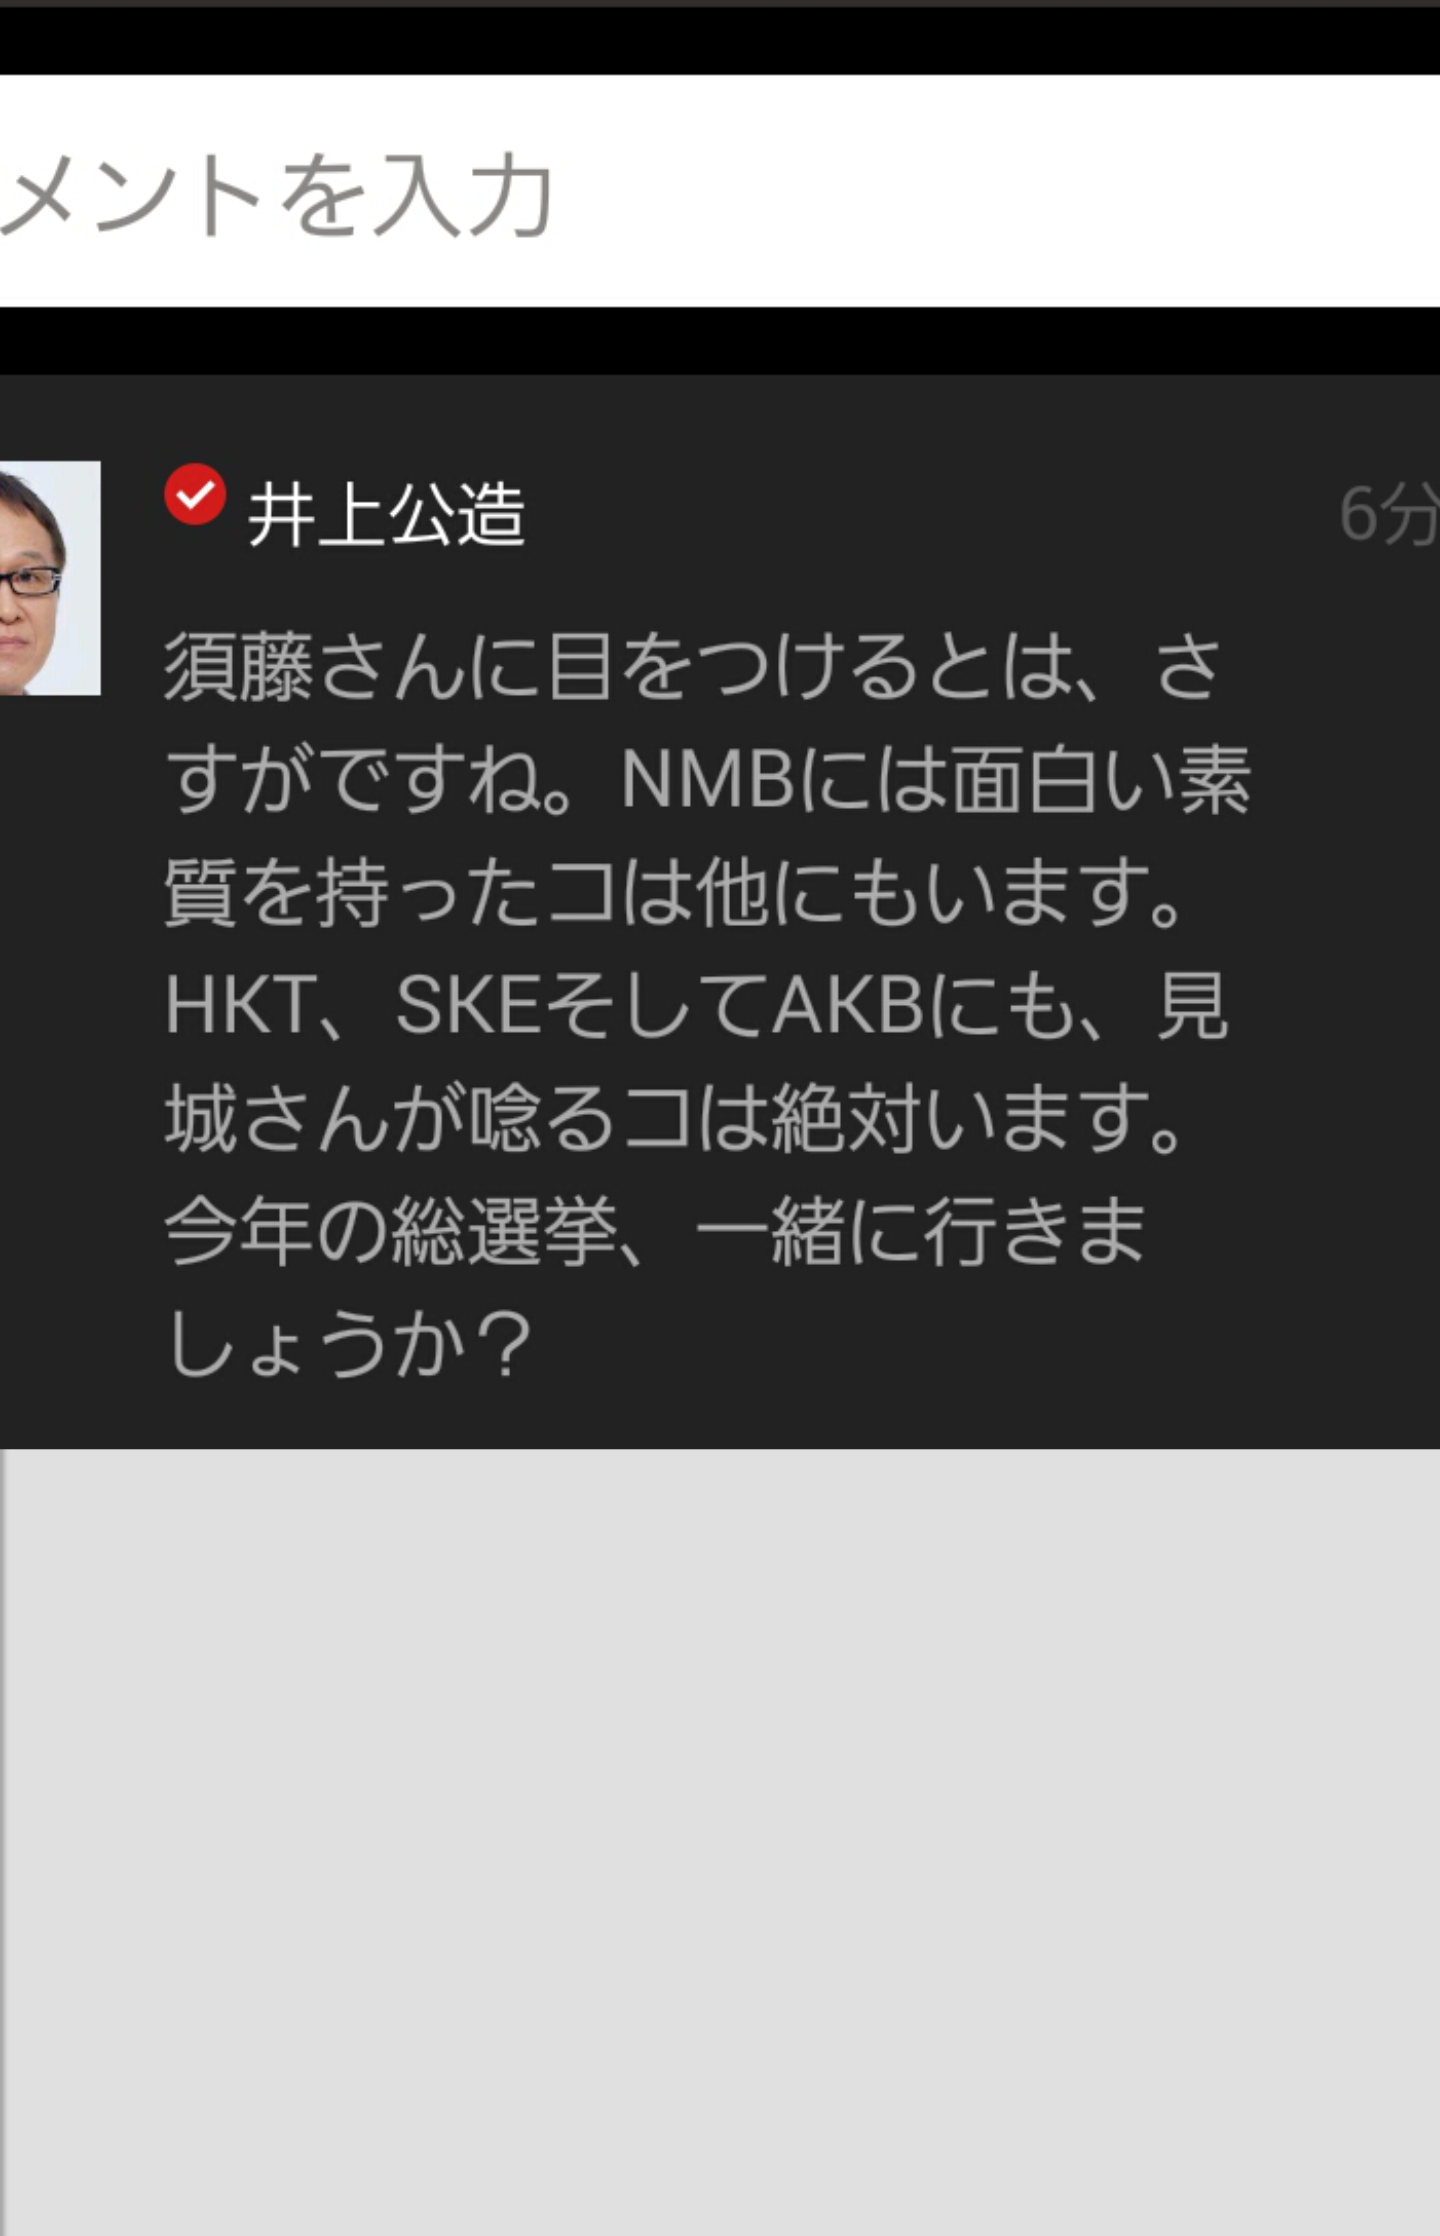Click the empty gray area below comment
This screenshot has width=1440, height=2236.
pos(720,1842)
